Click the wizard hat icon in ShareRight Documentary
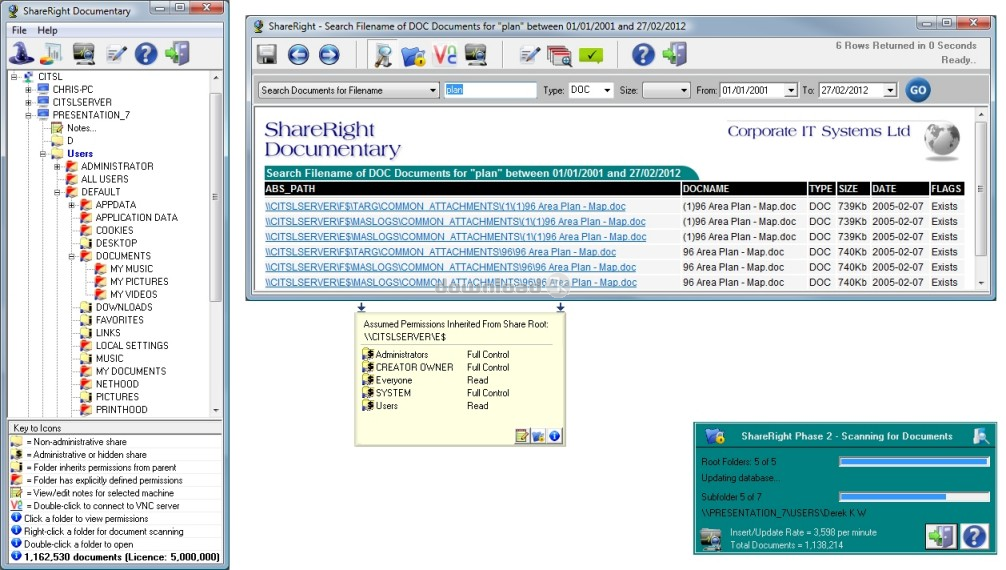The image size is (1006, 570). coord(21,53)
